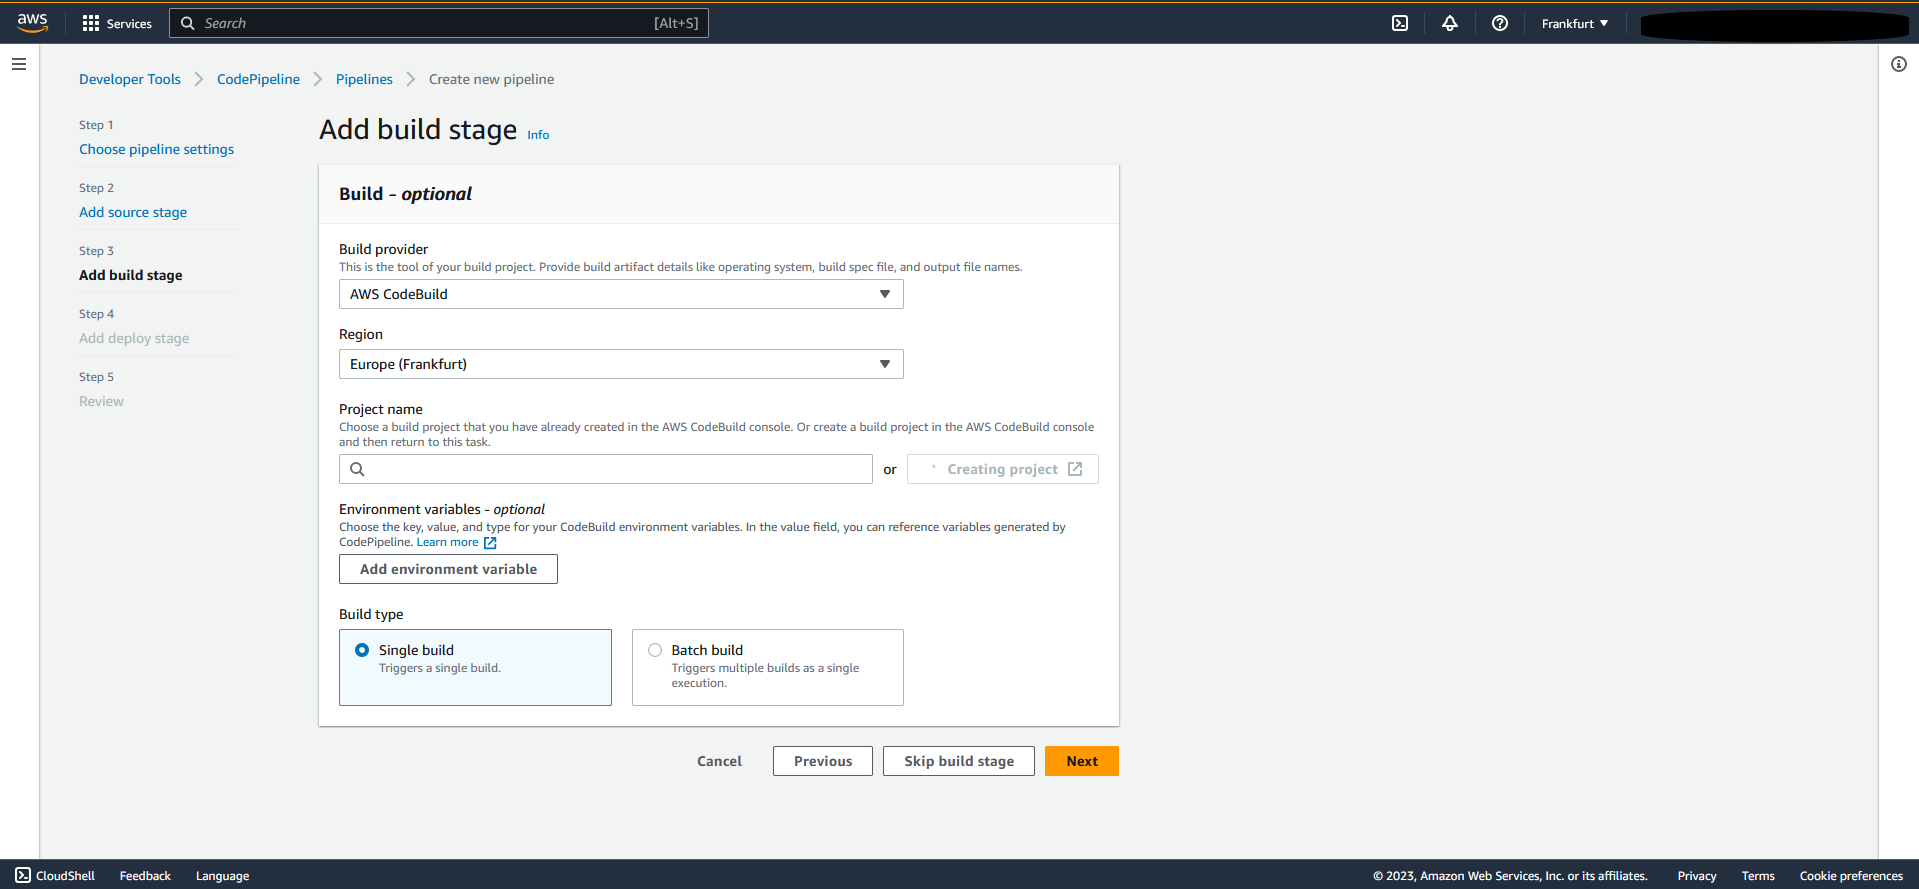Select the Batch build radio option
1919x889 pixels.
(x=655, y=650)
